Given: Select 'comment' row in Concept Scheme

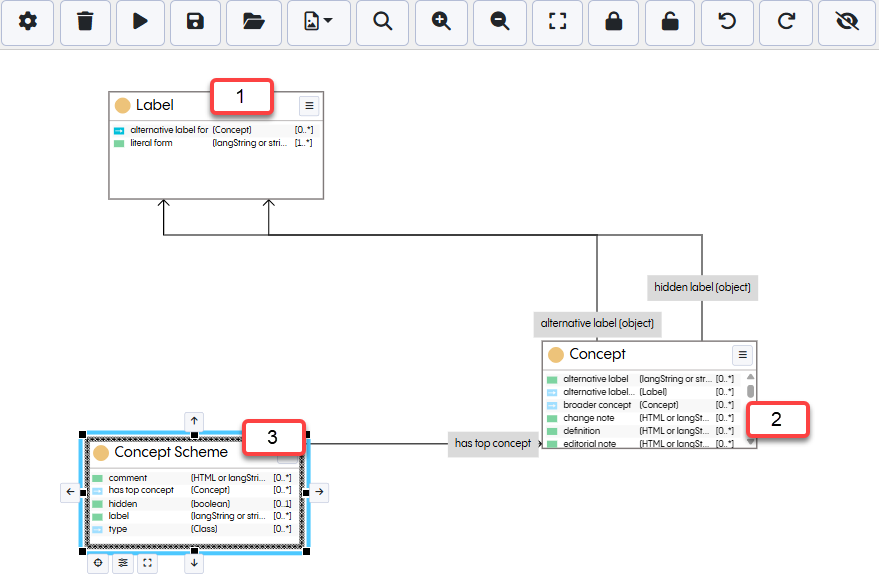Looking at the screenshot, I should (192, 478).
